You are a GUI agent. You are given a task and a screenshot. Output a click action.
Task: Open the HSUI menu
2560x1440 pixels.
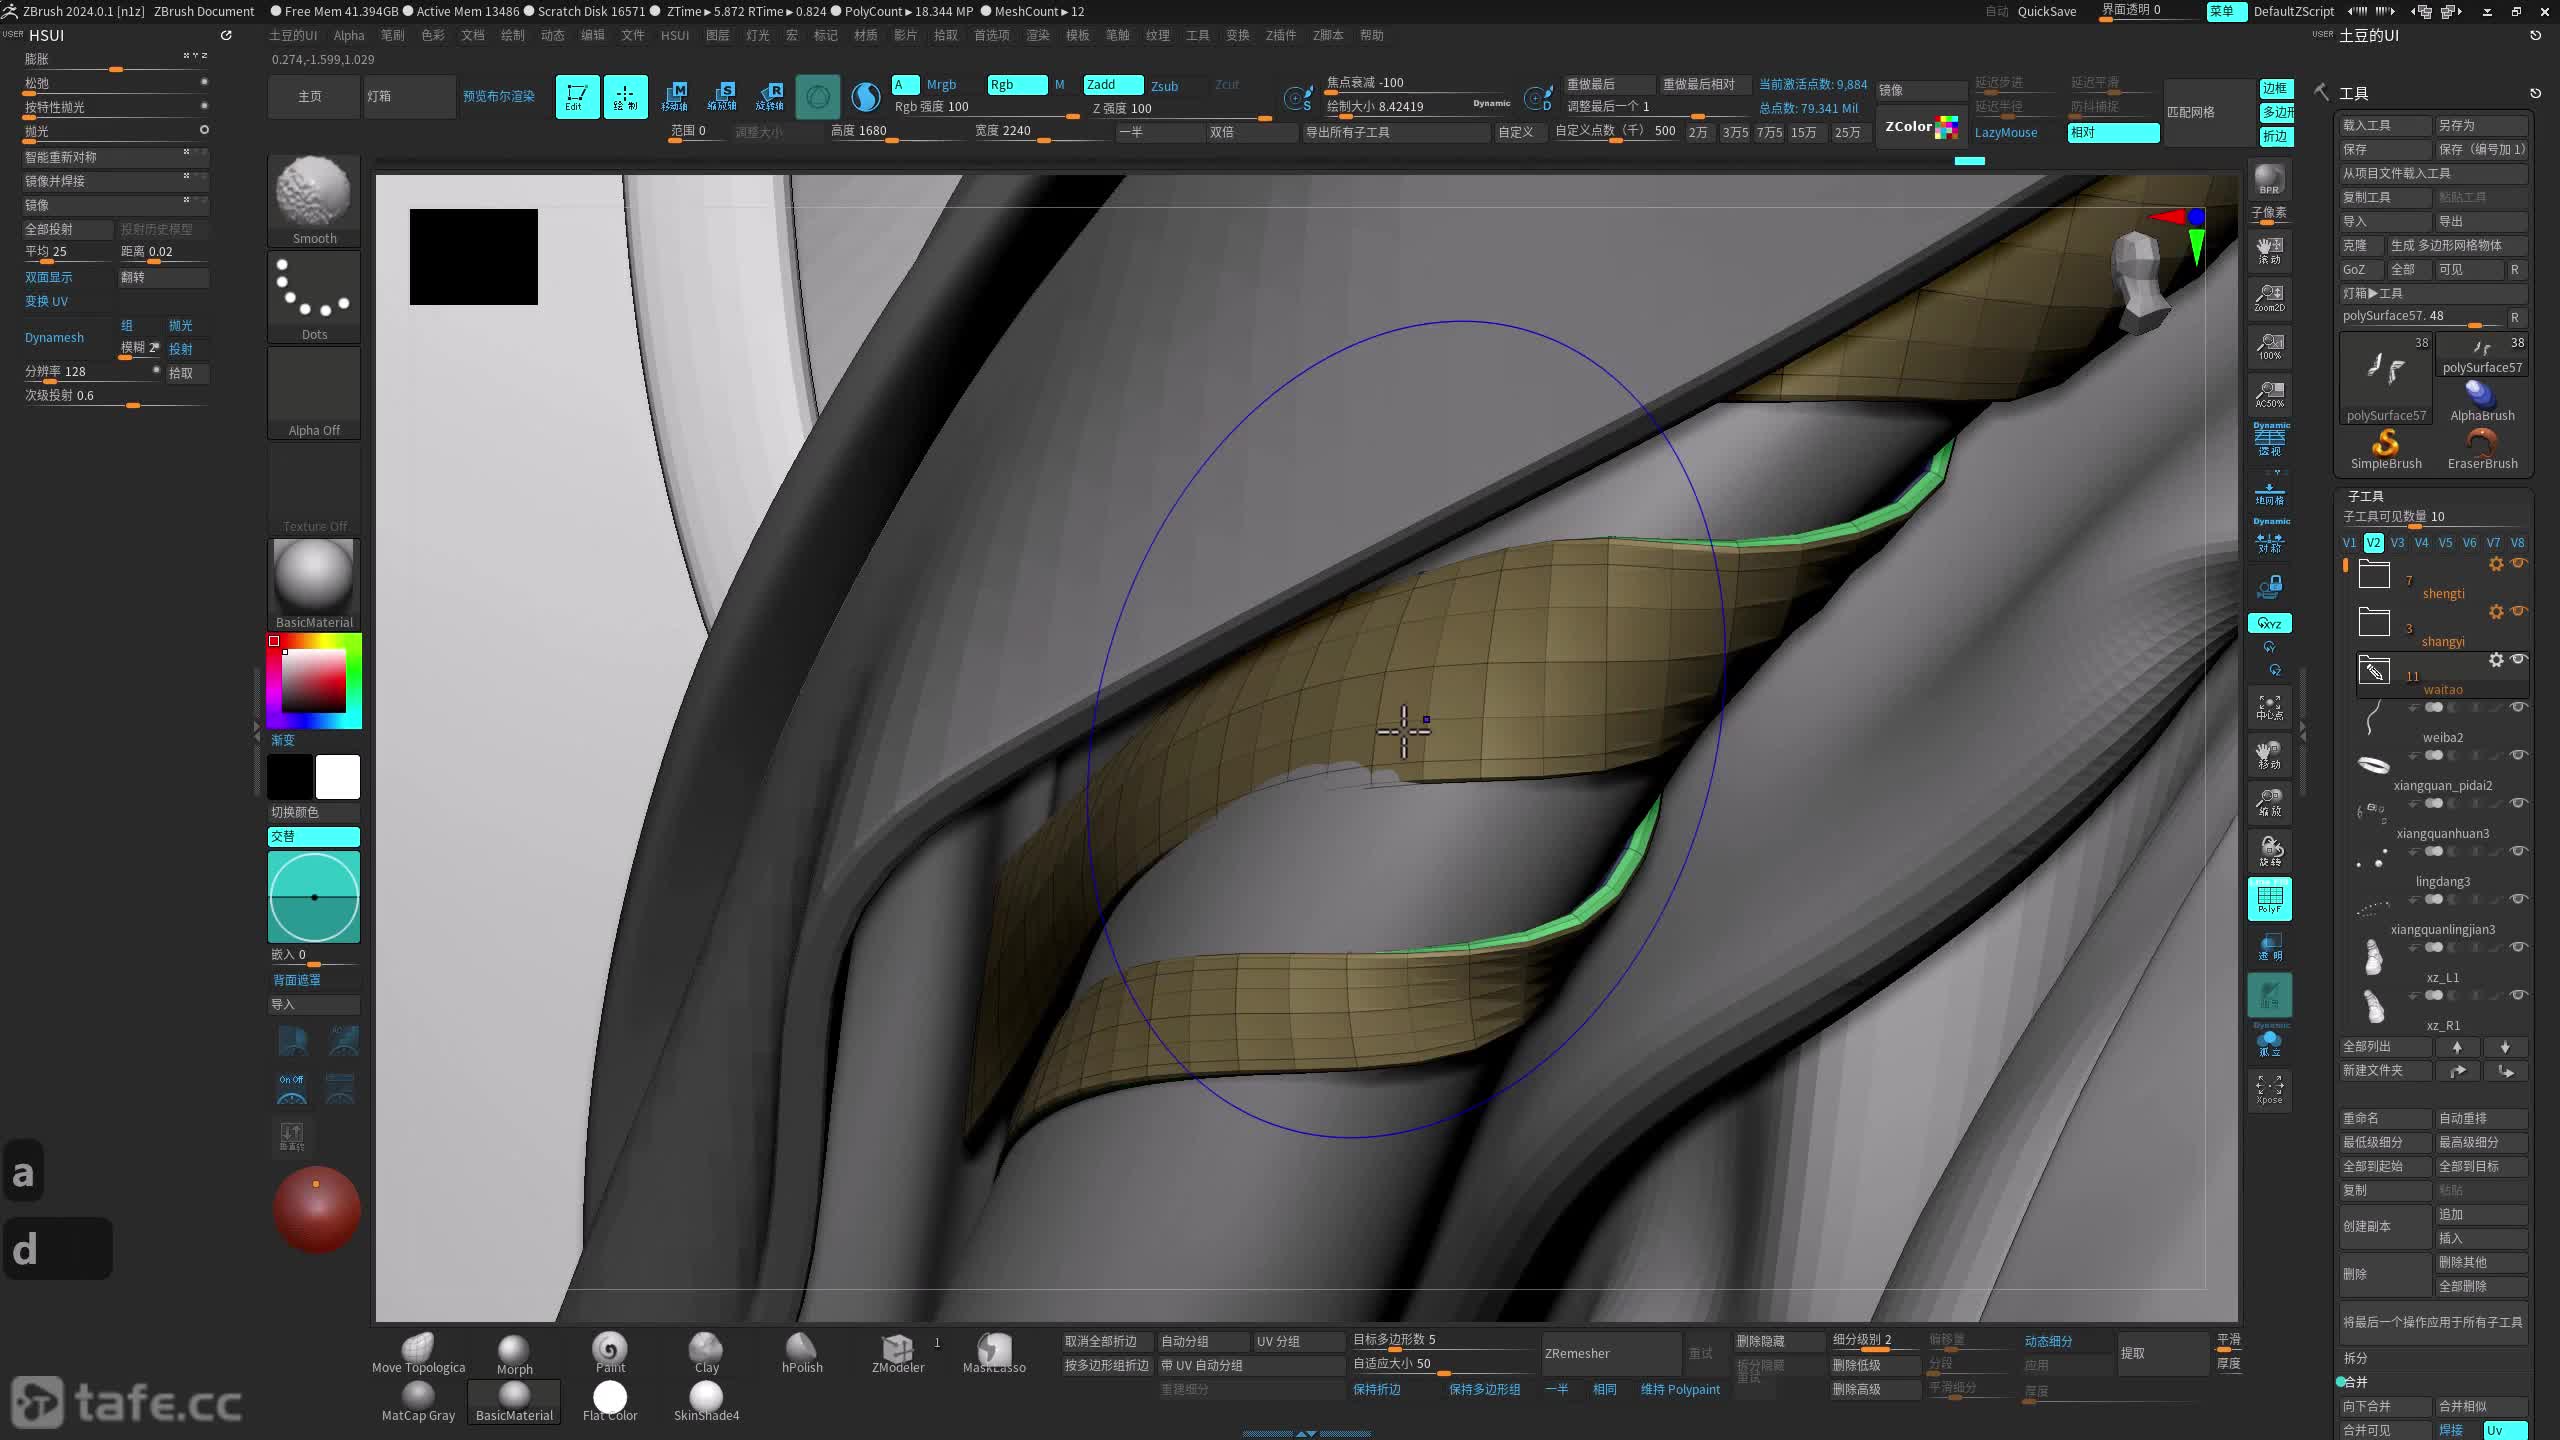coord(675,35)
